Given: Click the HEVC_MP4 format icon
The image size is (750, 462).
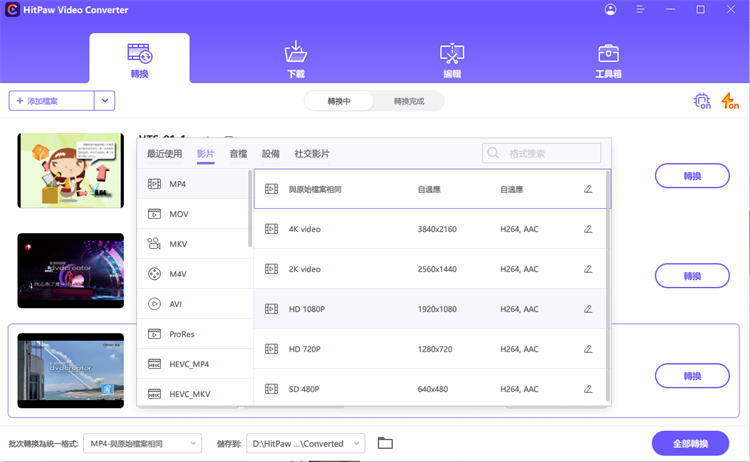Looking at the screenshot, I should click(154, 364).
